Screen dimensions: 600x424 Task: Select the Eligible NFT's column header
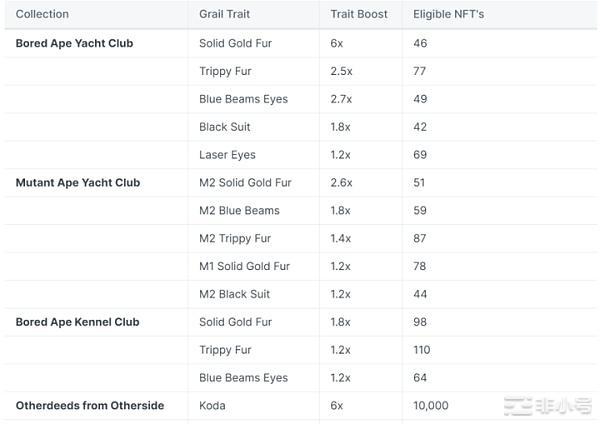tap(450, 14)
